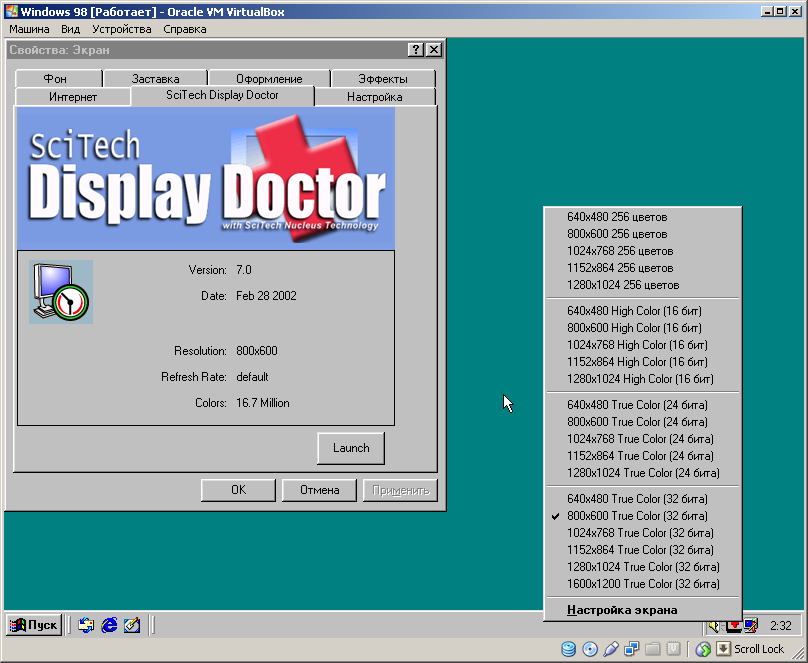Launch Internet Explorer from quick launch
This screenshot has width=808, height=663.
tap(109, 625)
